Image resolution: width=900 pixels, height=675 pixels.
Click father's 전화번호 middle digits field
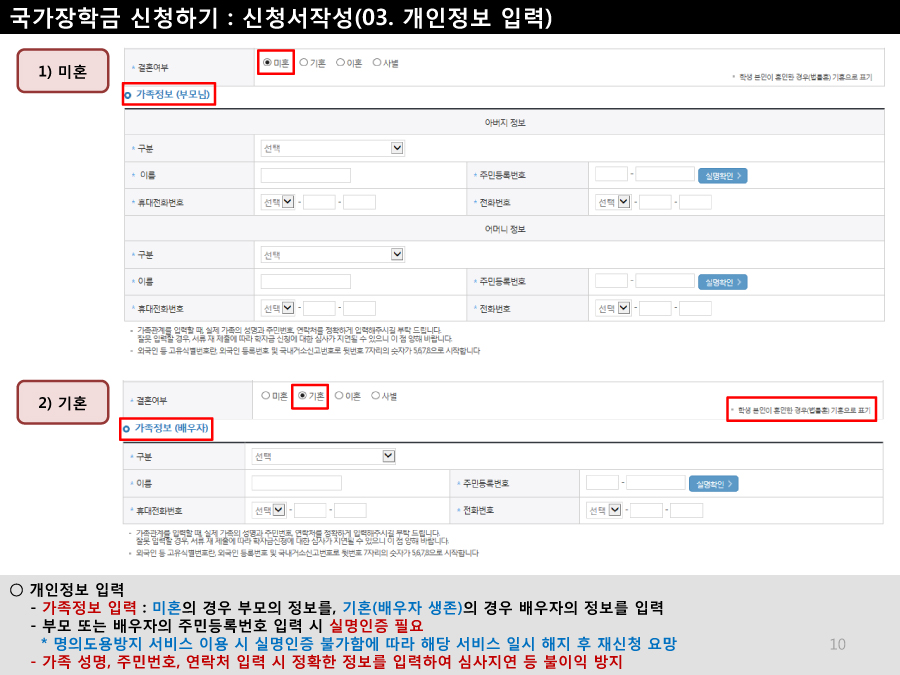(655, 202)
